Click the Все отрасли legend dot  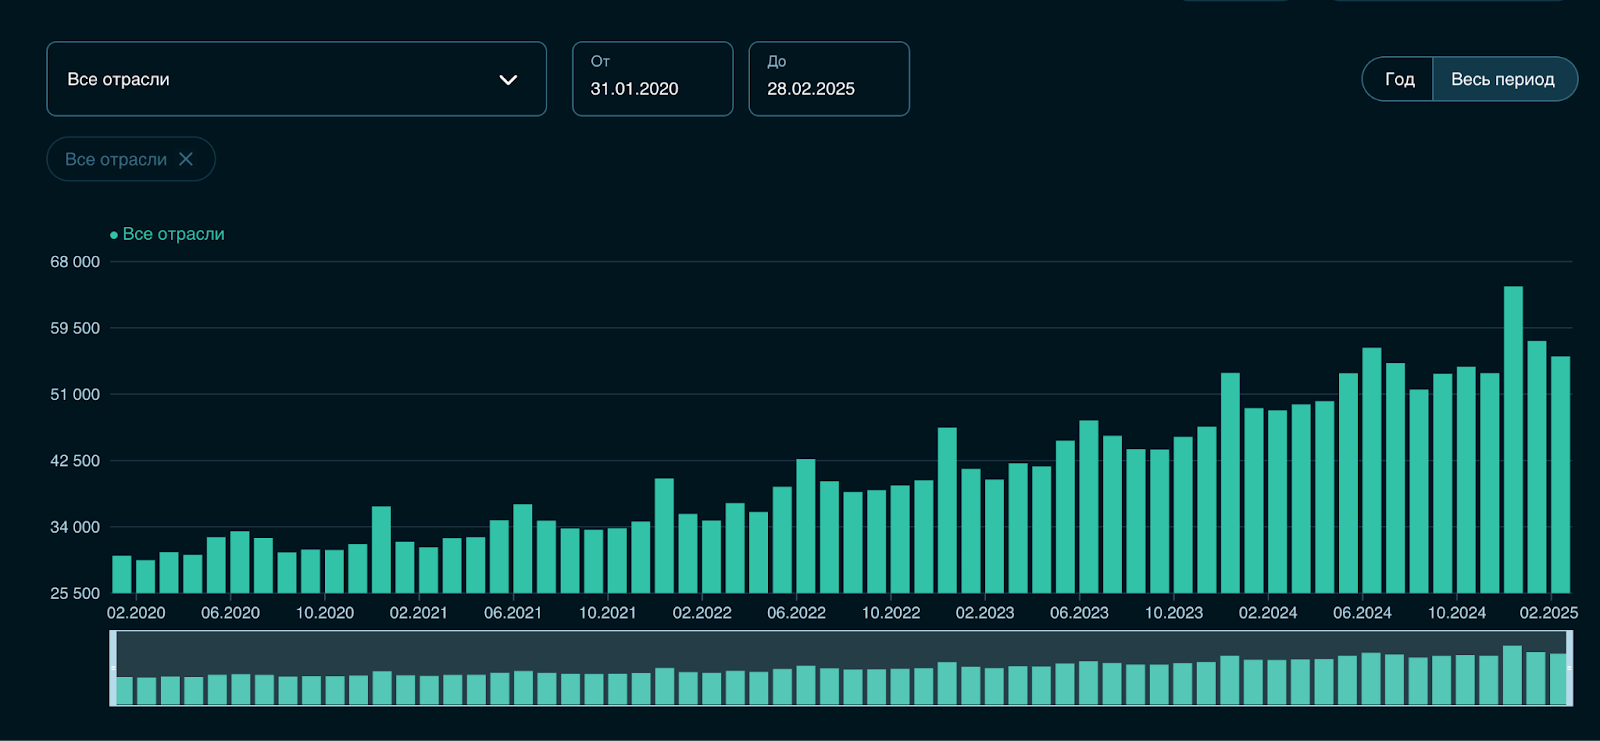114,235
